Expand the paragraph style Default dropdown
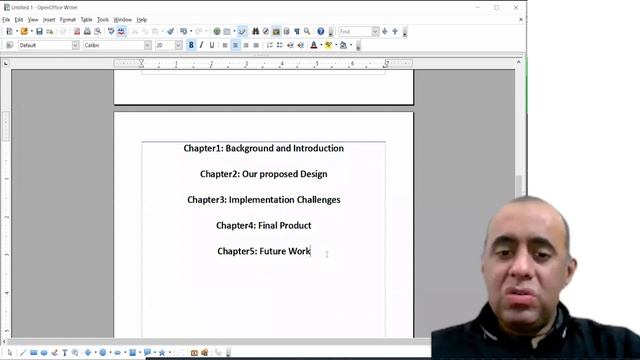 [x=76, y=45]
